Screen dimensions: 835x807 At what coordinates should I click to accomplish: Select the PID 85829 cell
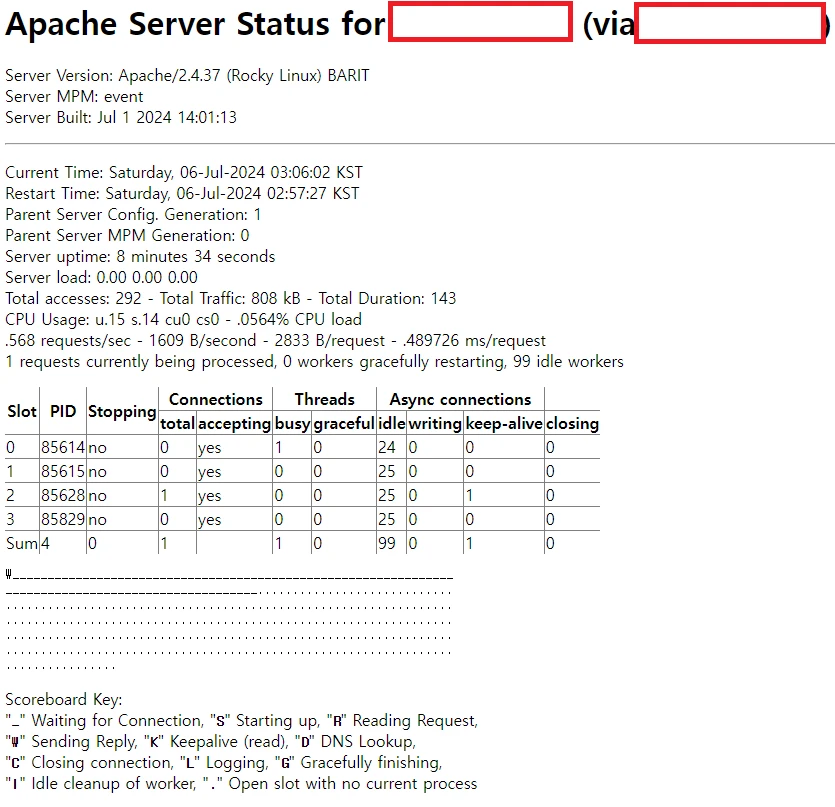[x=63, y=520]
